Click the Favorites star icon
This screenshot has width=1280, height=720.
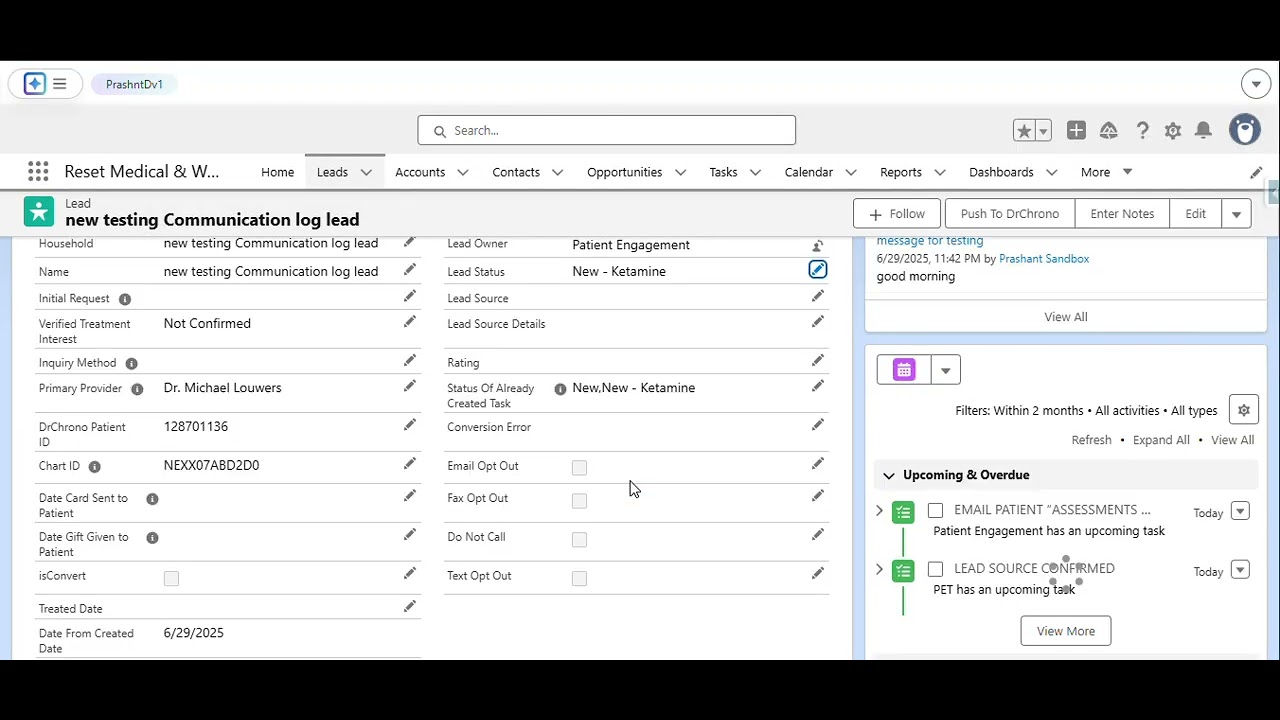(1023, 131)
